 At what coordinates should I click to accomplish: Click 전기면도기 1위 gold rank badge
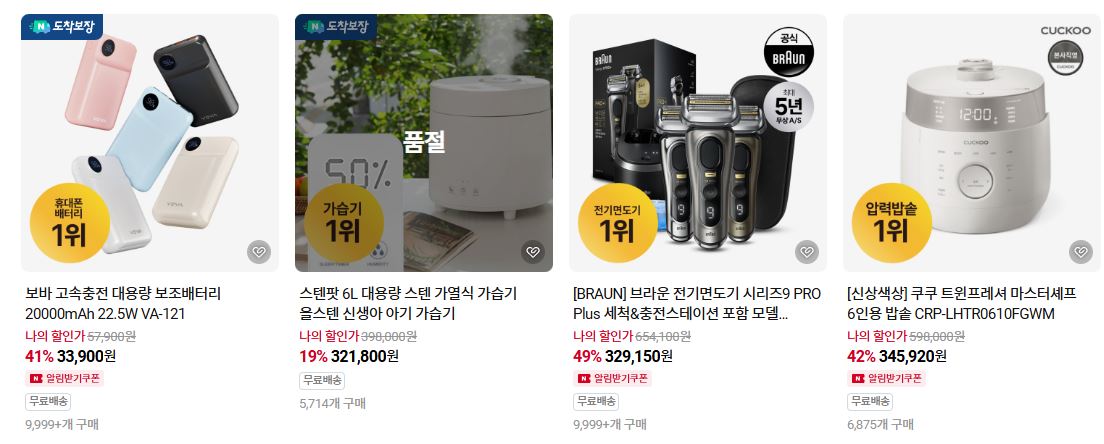pyautogui.click(x=617, y=223)
